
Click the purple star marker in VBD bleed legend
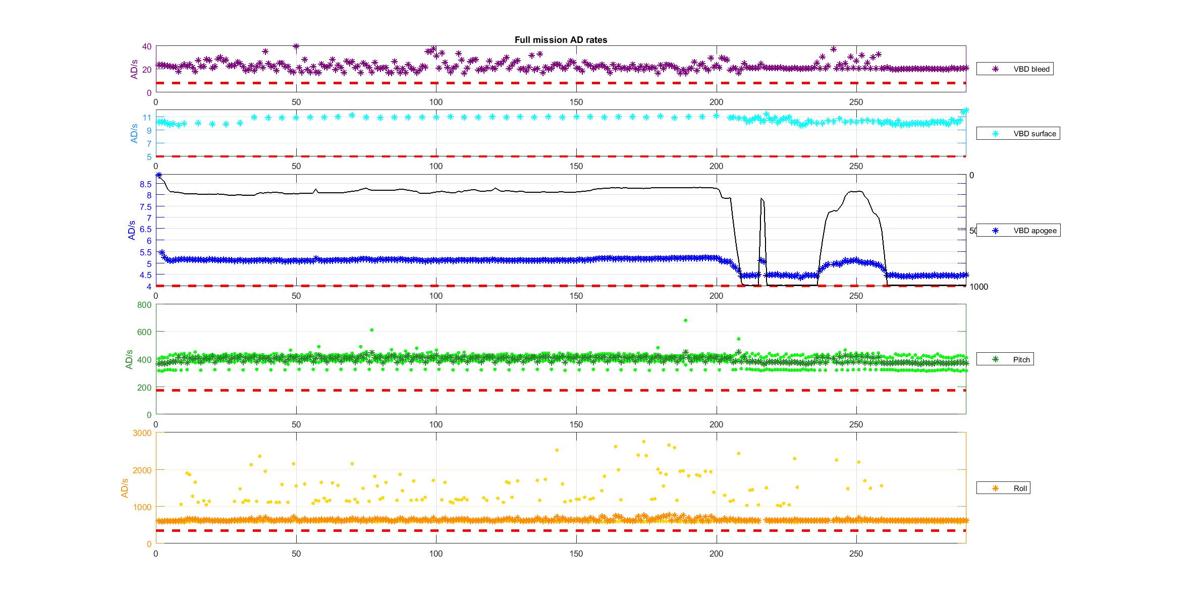click(994, 69)
